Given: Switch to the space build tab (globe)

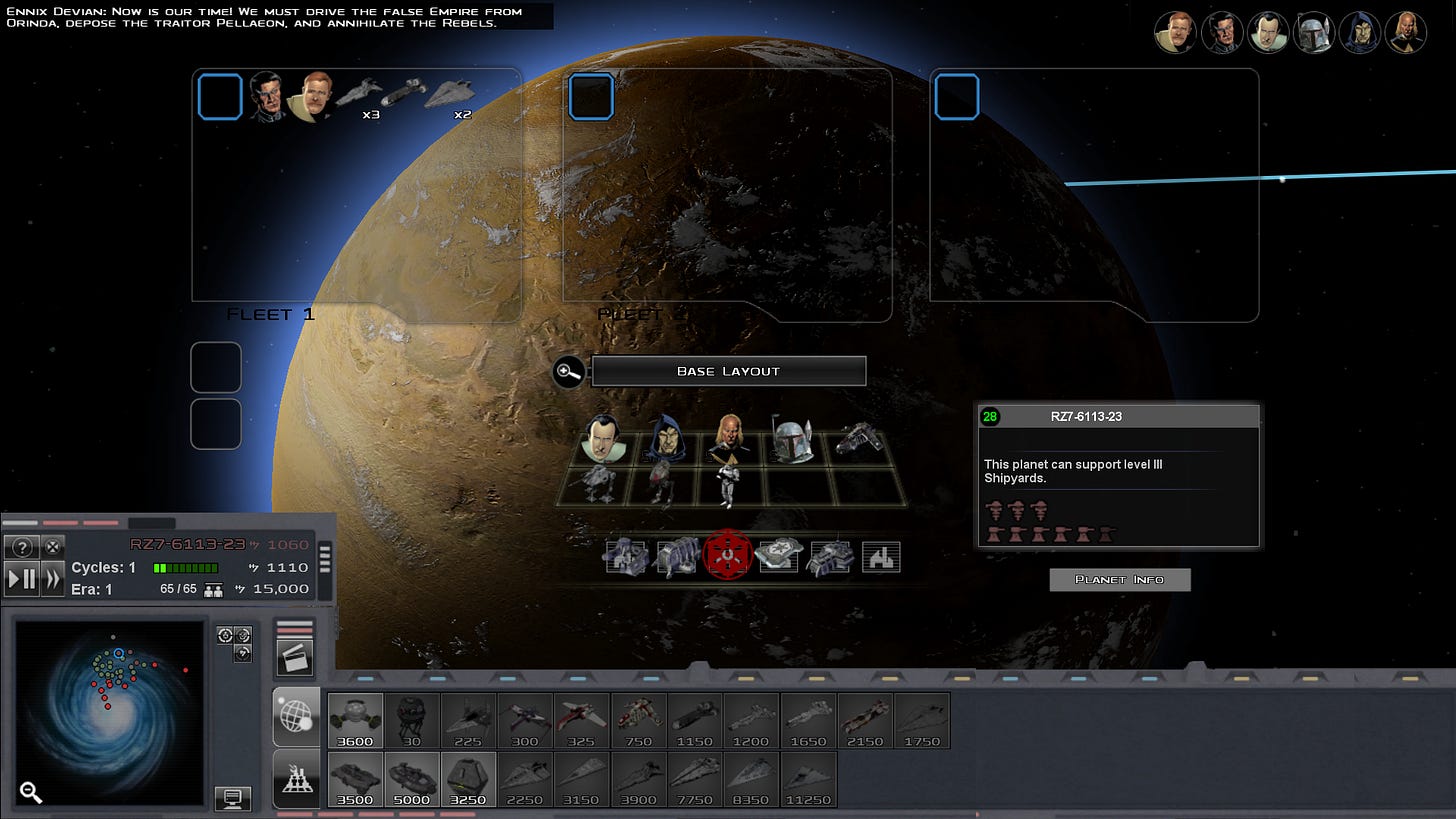Looking at the screenshot, I should (296, 717).
